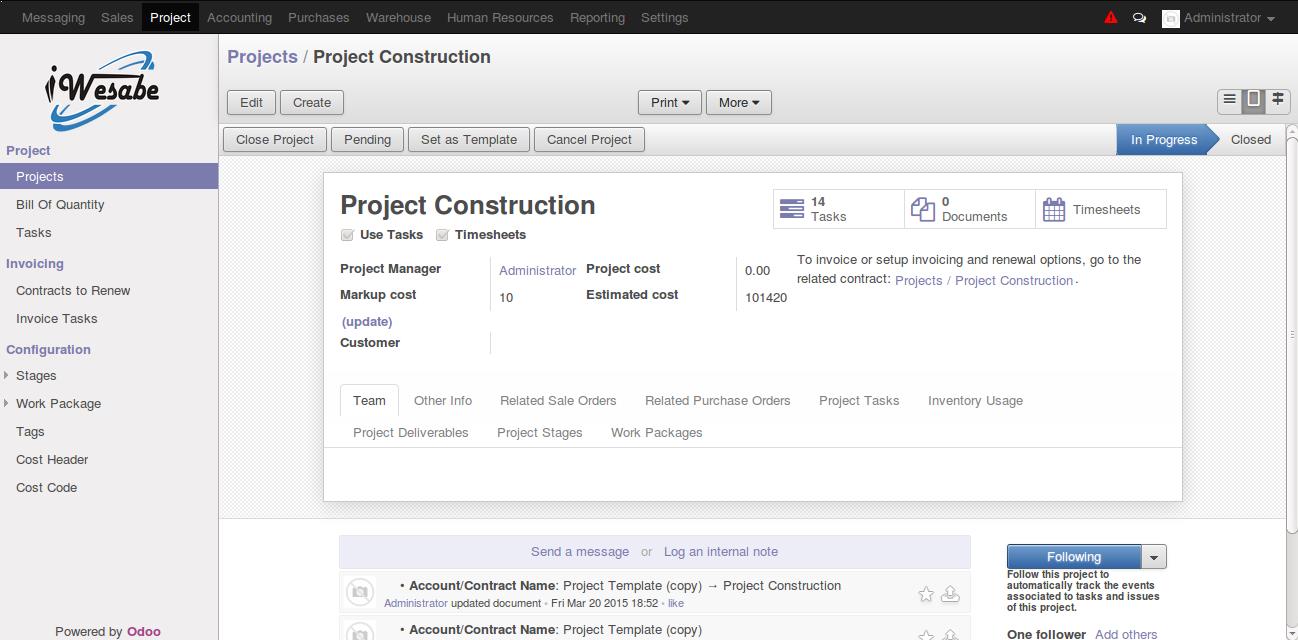Switch to the Other Info tab

tap(443, 400)
